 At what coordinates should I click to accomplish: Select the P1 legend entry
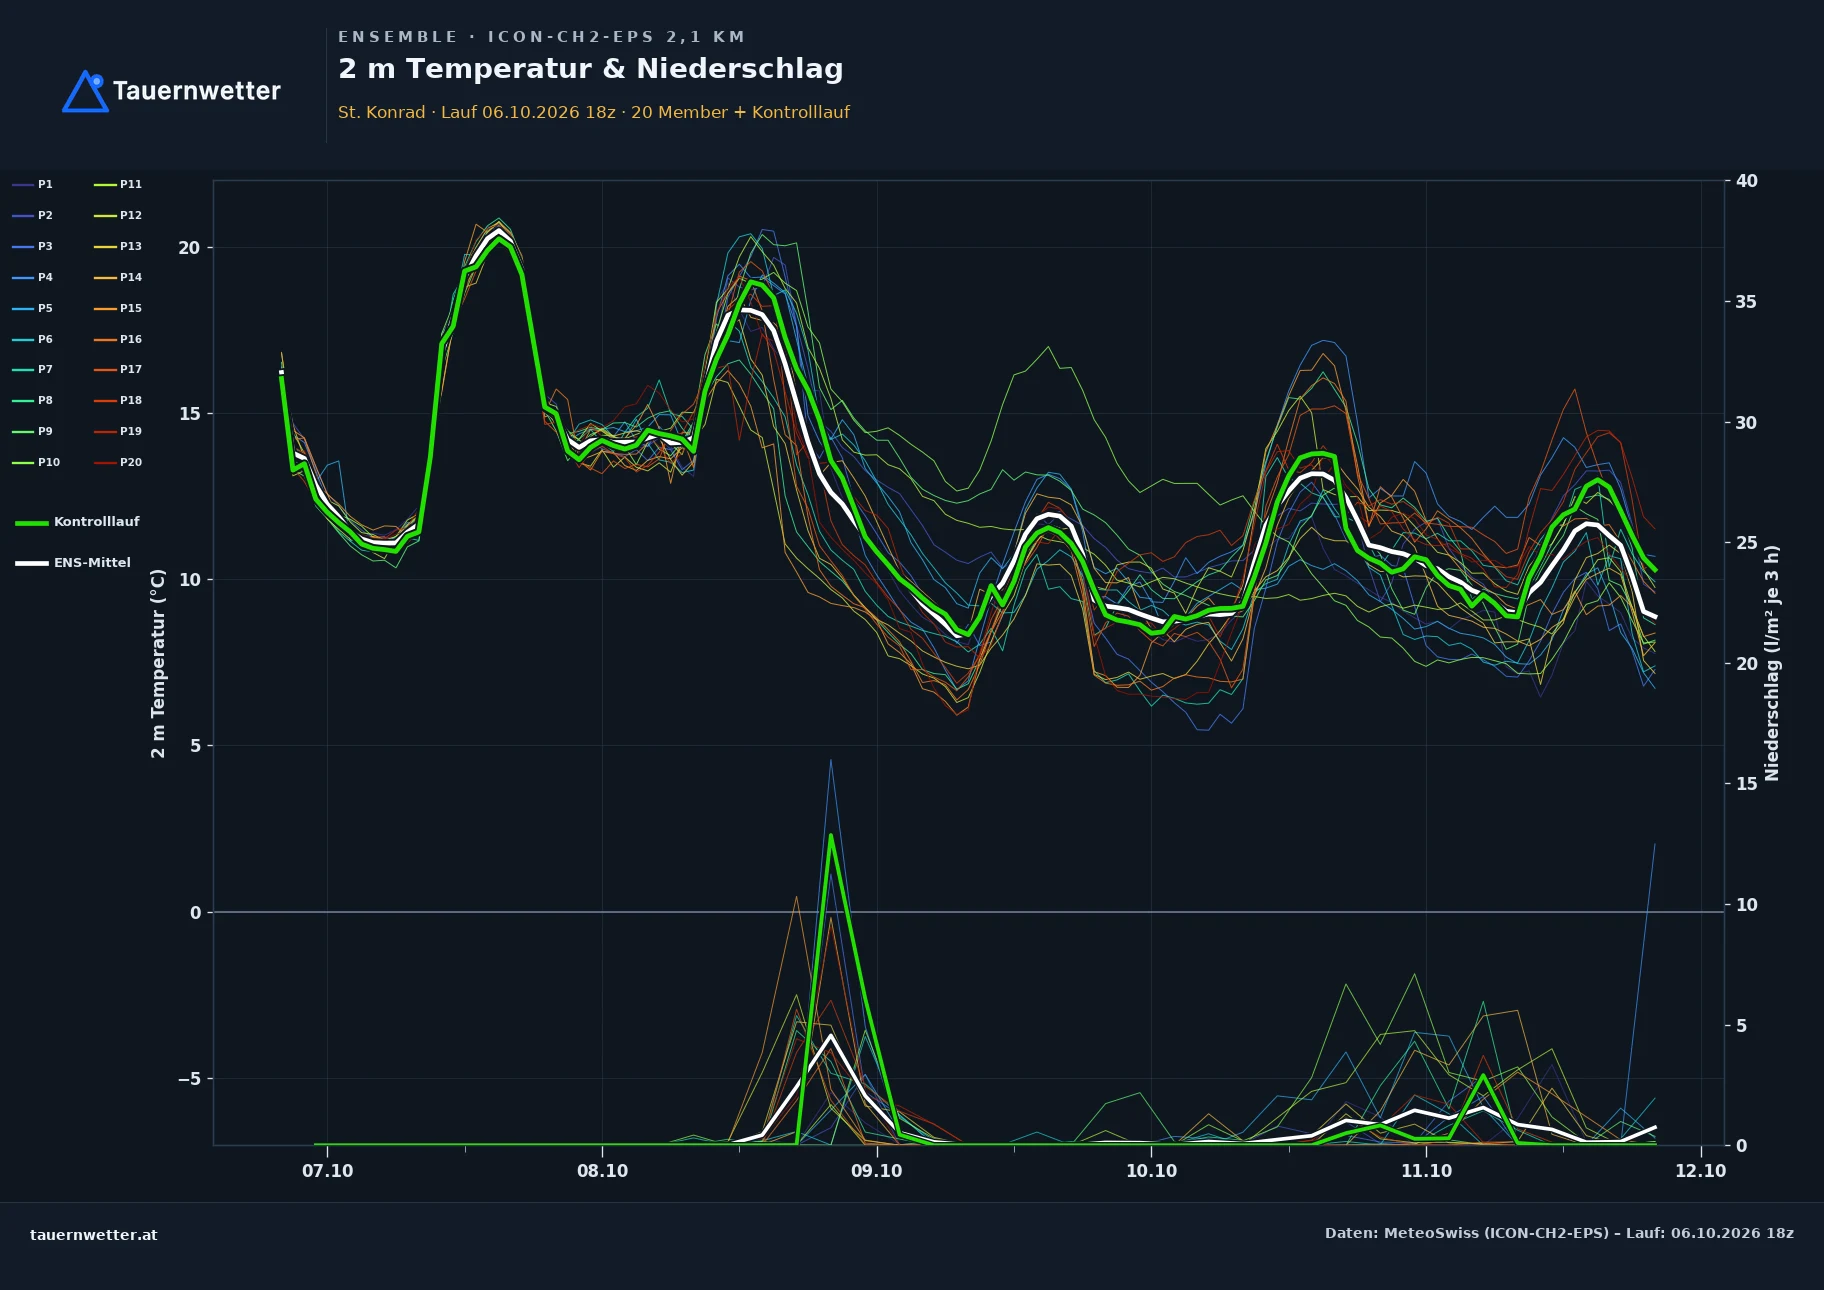pyautogui.click(x=33, y=184)
